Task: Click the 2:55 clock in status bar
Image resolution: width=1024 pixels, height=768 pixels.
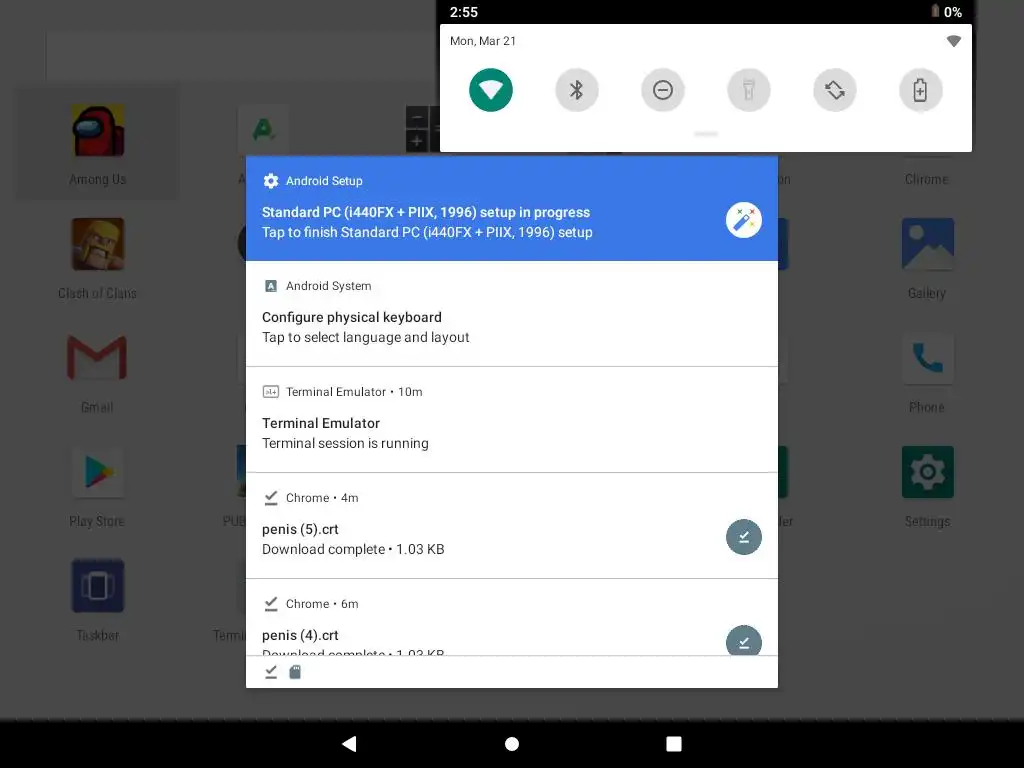Action: tap(464, 12)
